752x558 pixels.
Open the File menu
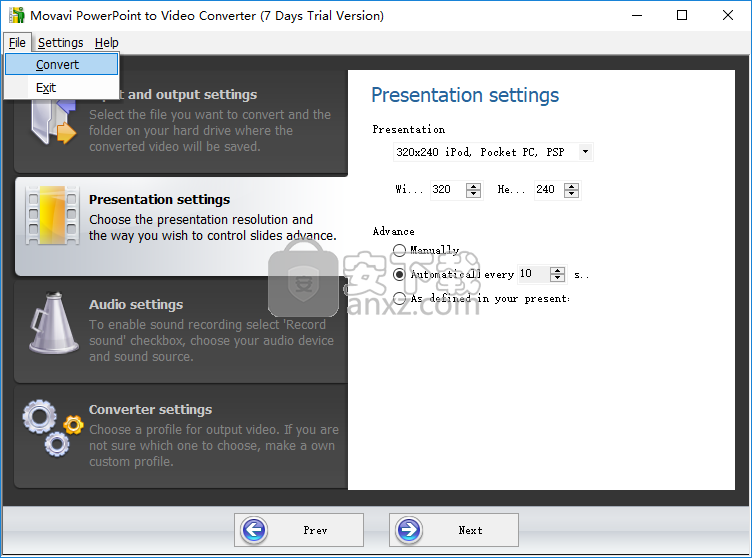click(x=17, y=43)
